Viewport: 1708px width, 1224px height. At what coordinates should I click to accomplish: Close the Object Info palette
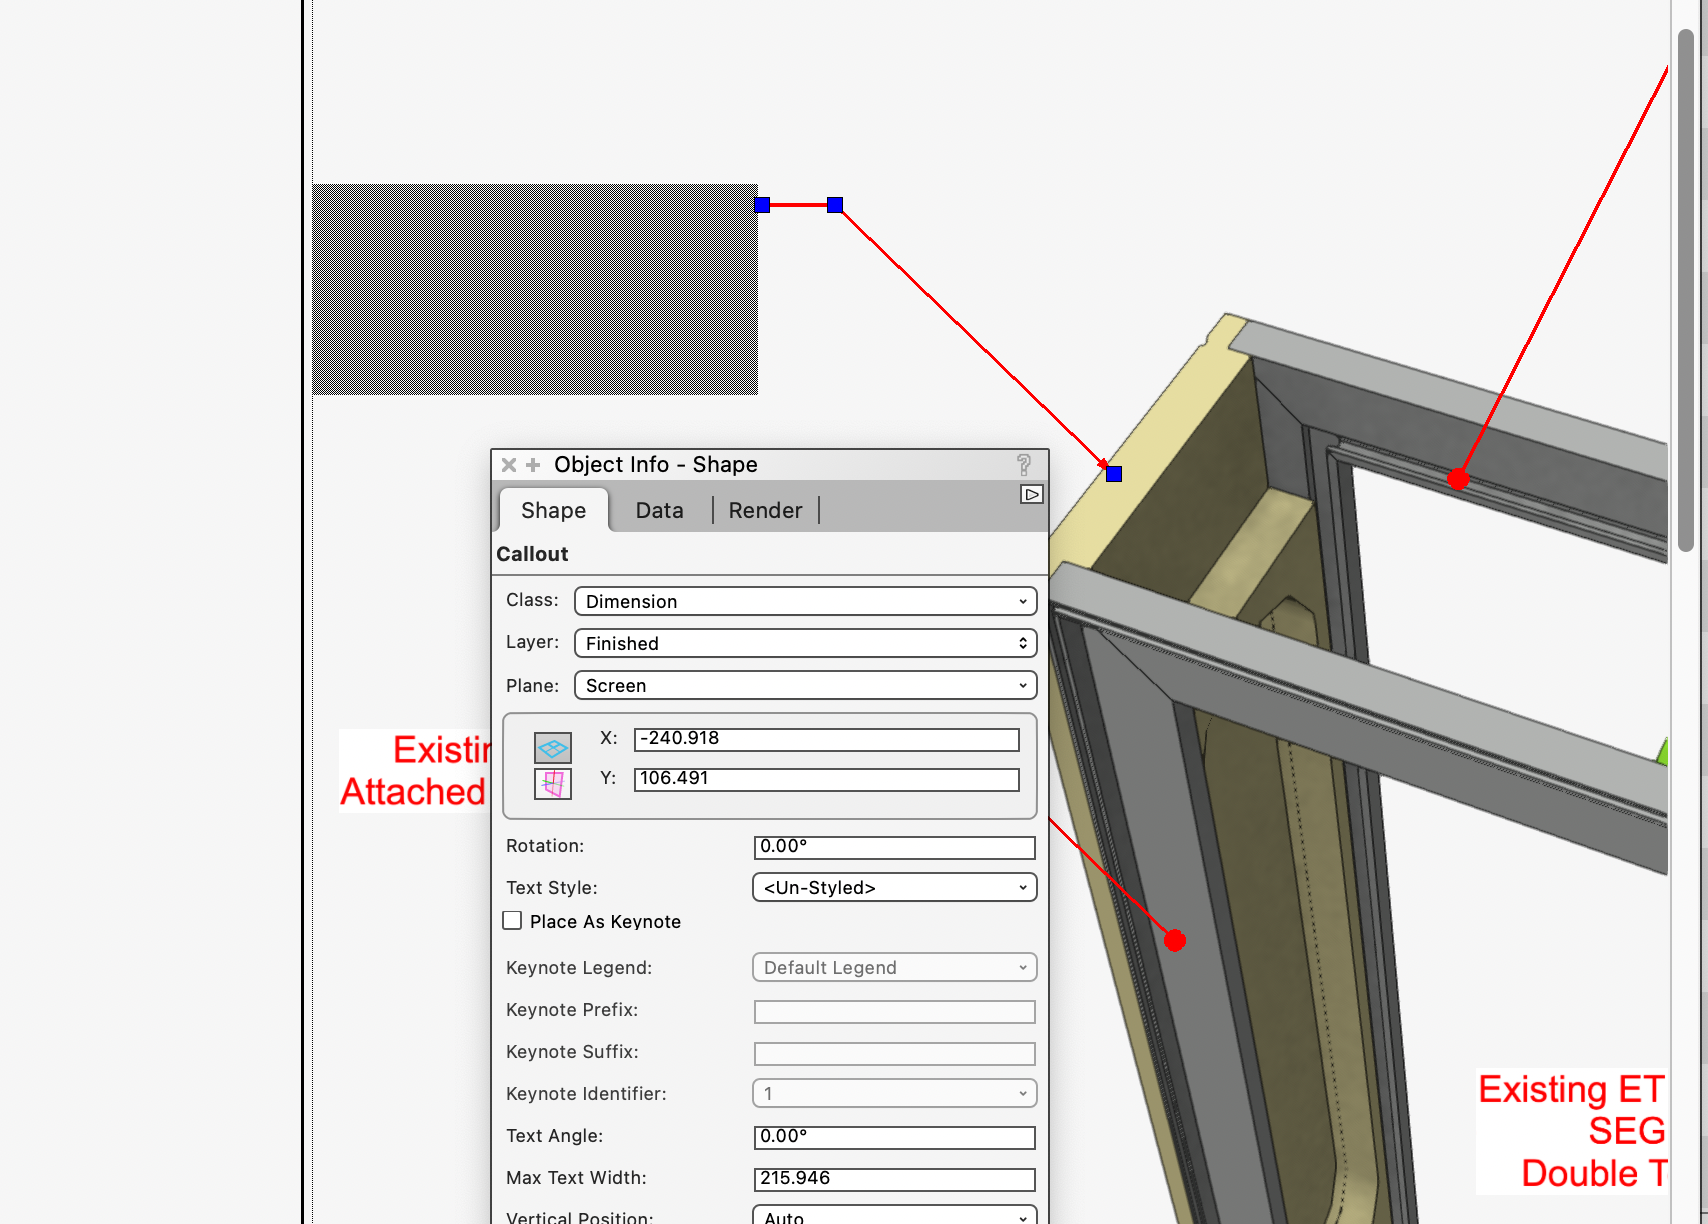pyautogui.click(x=508, y=465)
